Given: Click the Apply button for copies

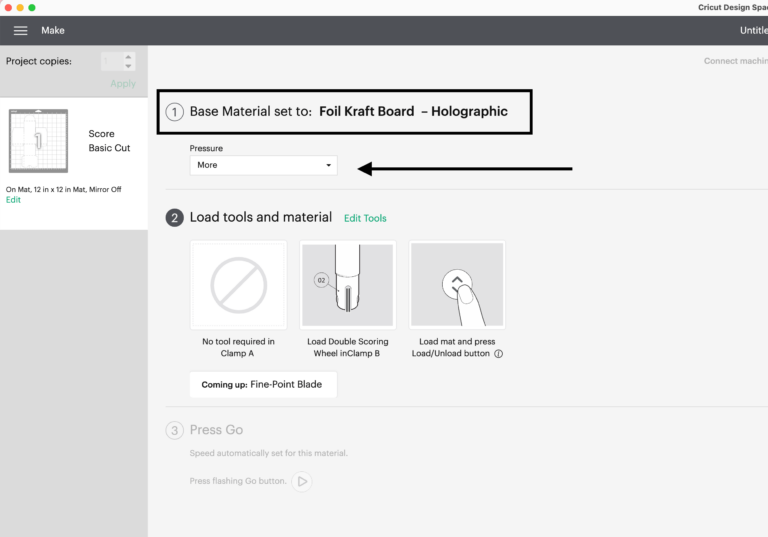Looking at the screenshot, I should (x=123, y=84).
